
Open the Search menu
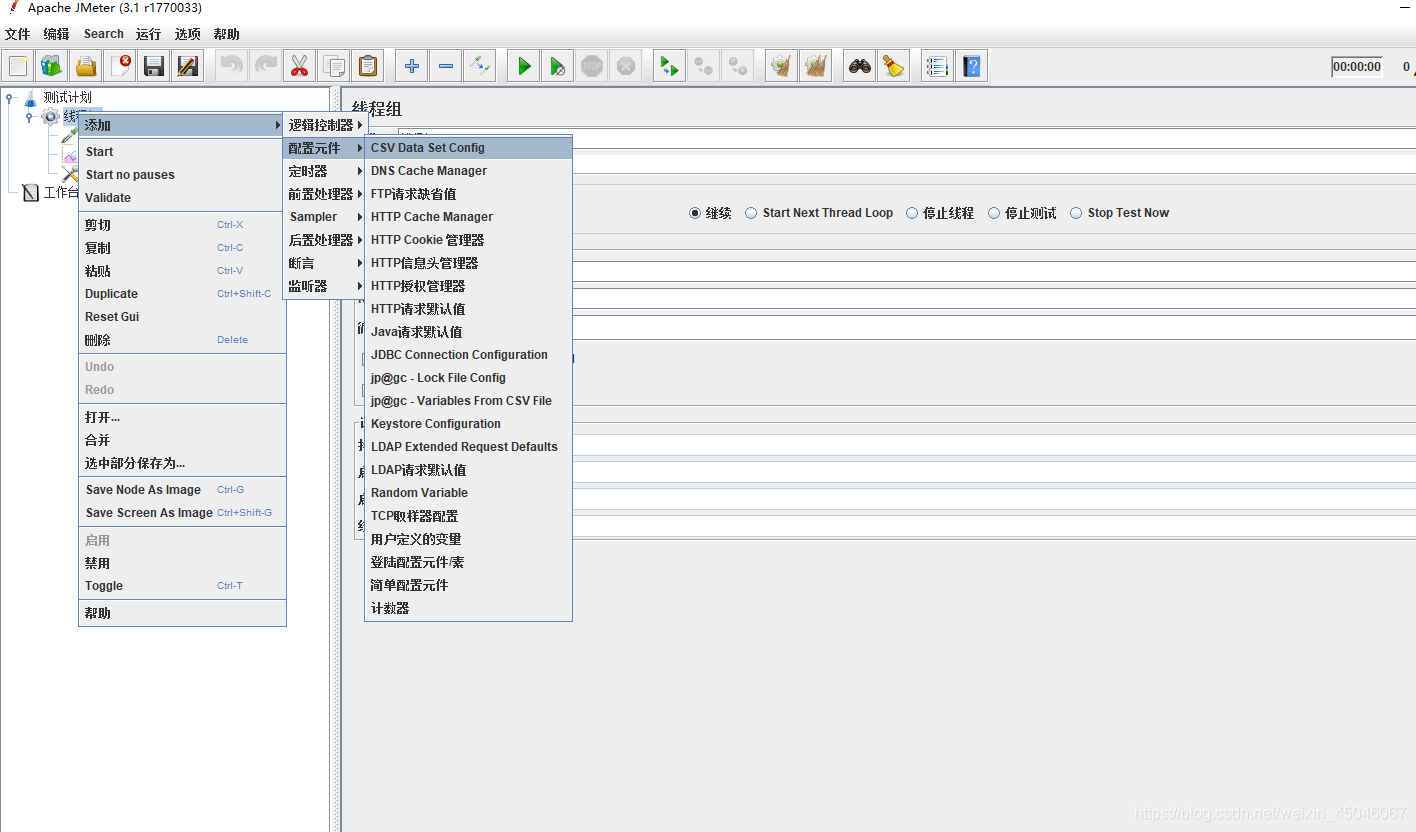pos(103,34)
